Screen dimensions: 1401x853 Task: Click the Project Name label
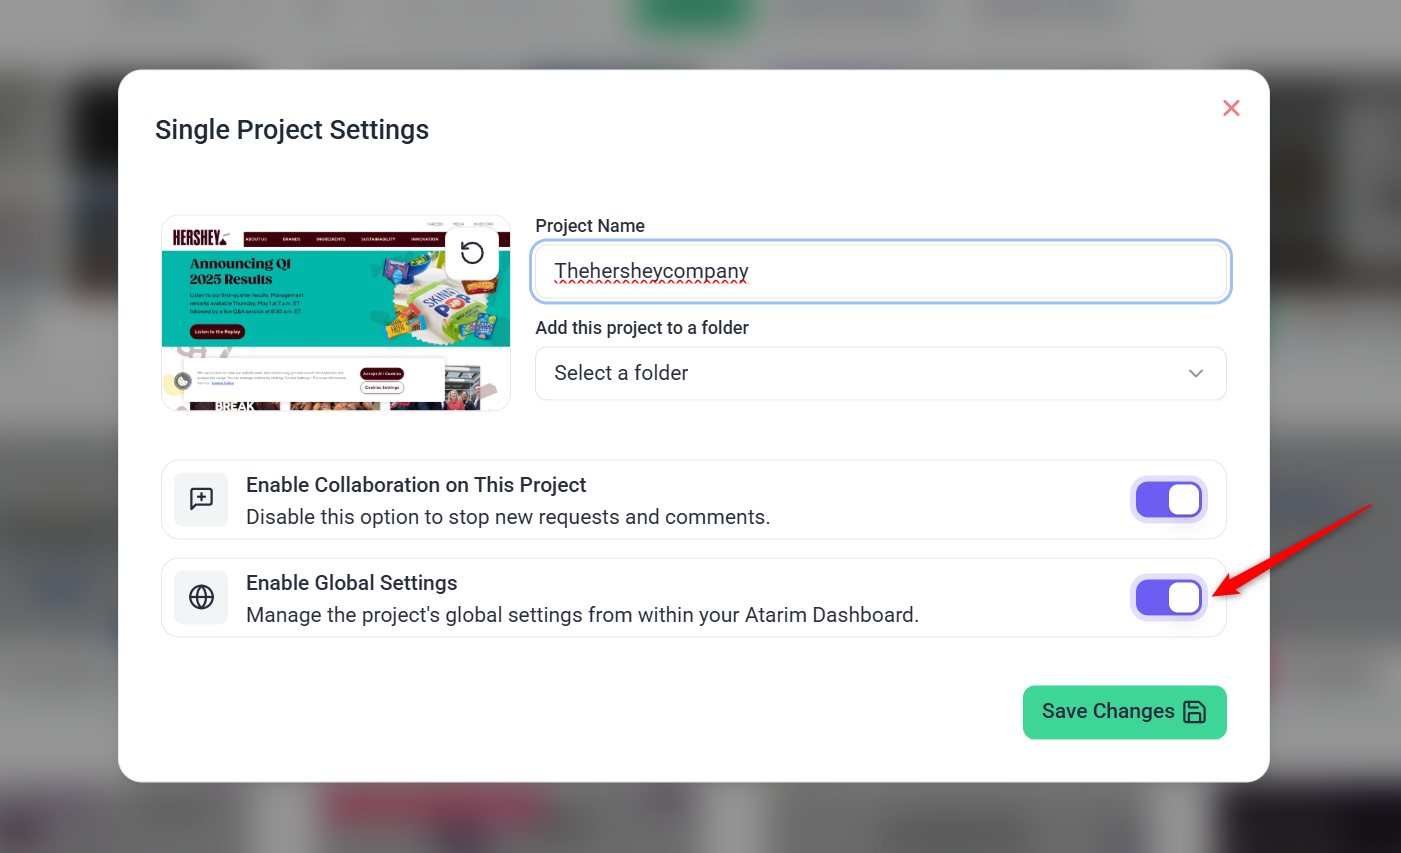[x=590, y=226]
